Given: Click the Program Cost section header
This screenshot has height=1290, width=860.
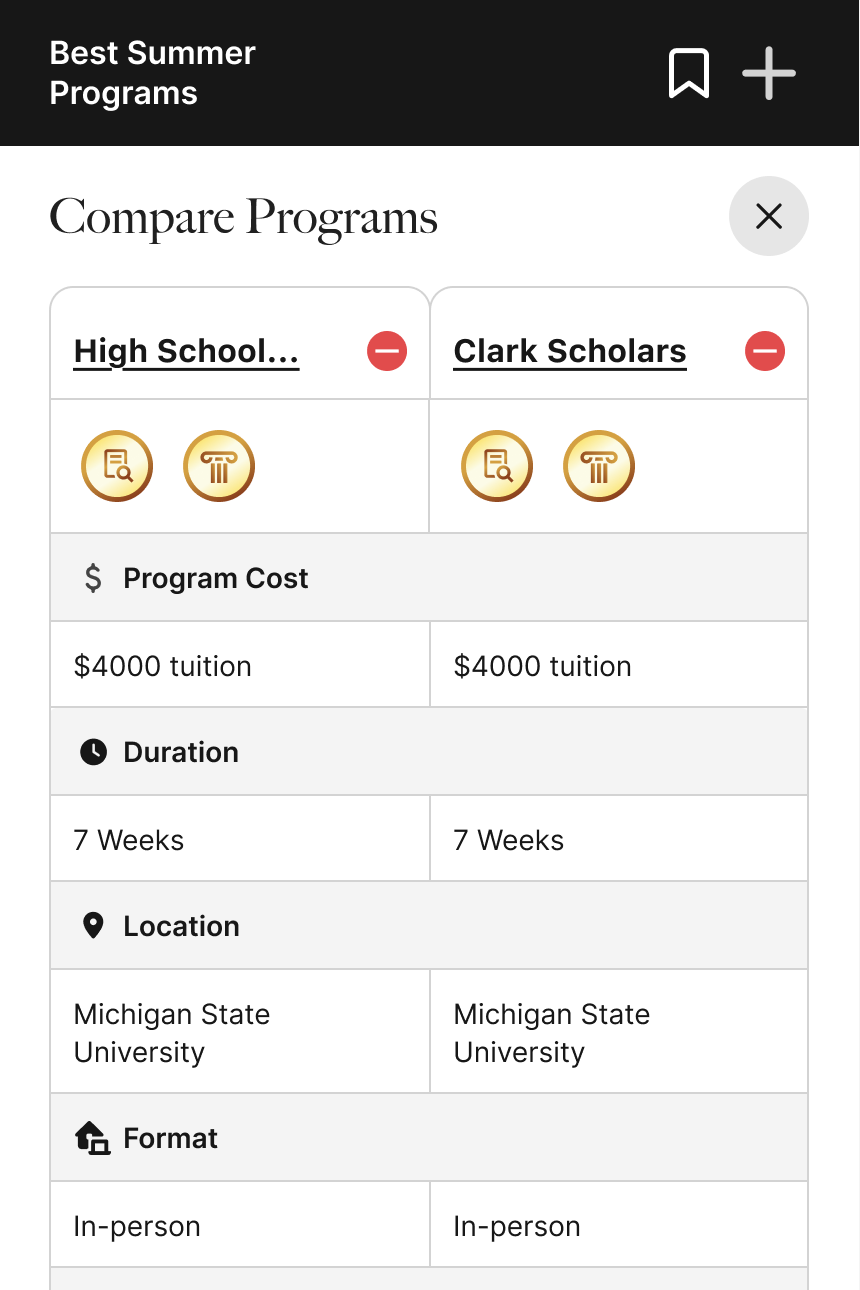Looking at the screenshot, I should [x=215, y=578].
